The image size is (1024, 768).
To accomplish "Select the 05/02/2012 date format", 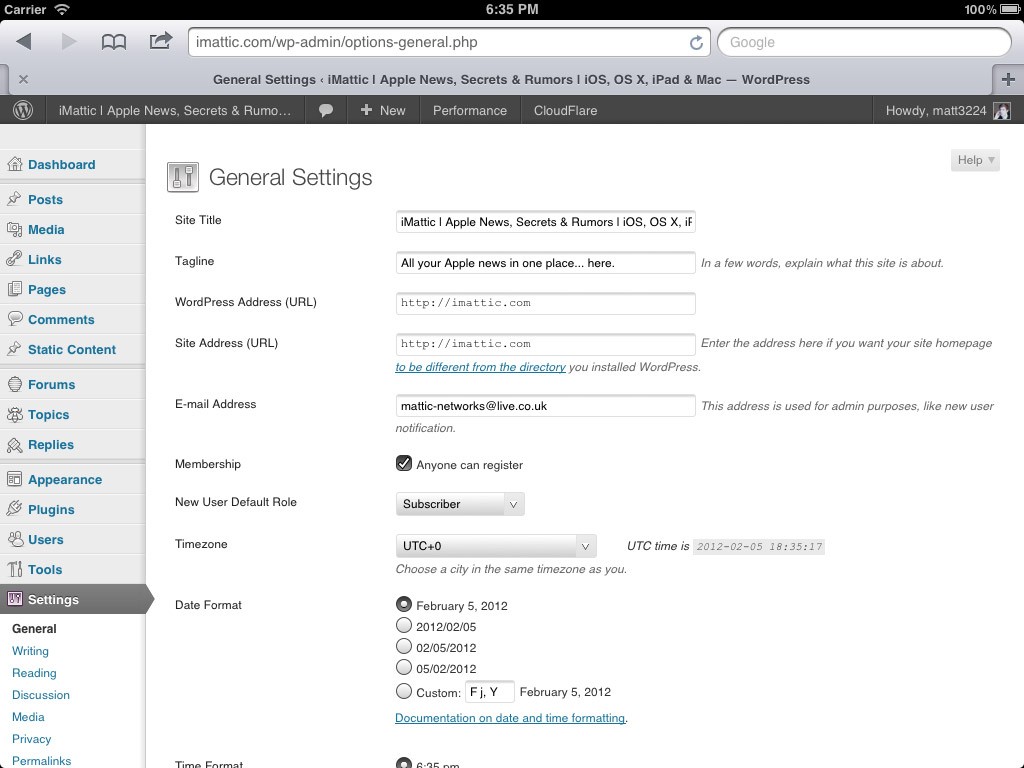I will (x=404, y=667).
